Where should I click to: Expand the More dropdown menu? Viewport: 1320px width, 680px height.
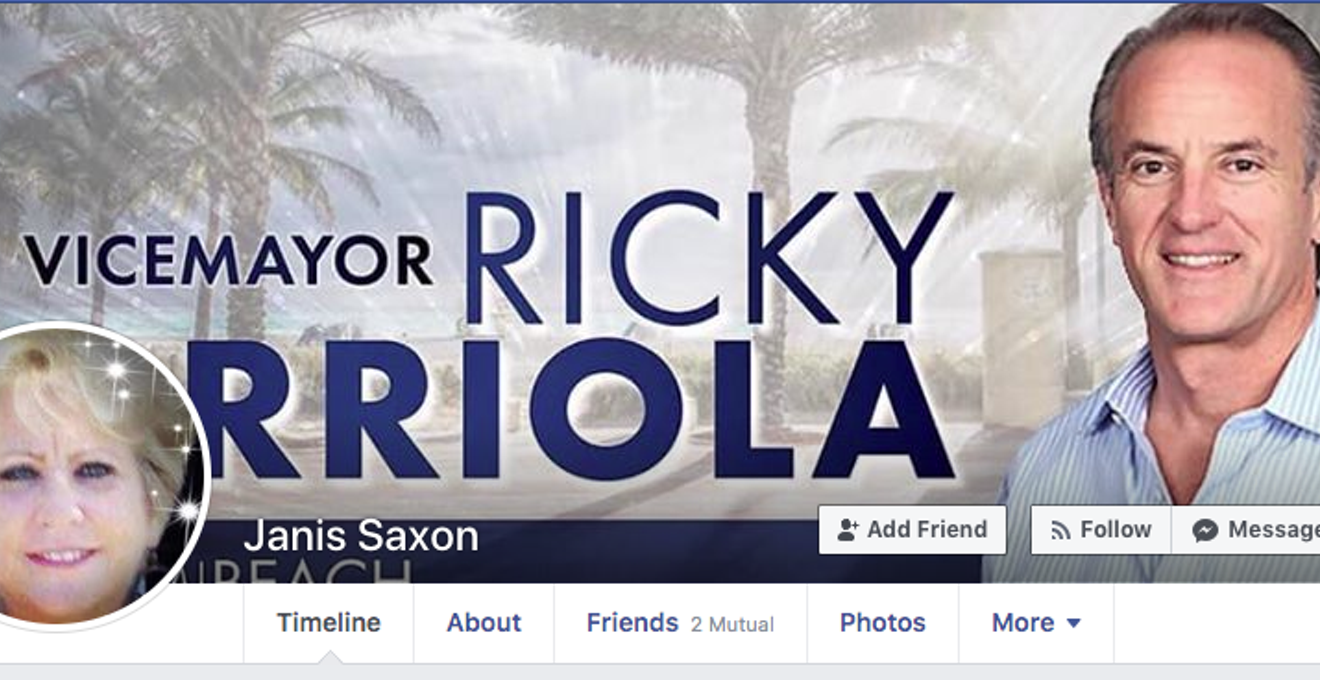click(x=1036, y=623)
